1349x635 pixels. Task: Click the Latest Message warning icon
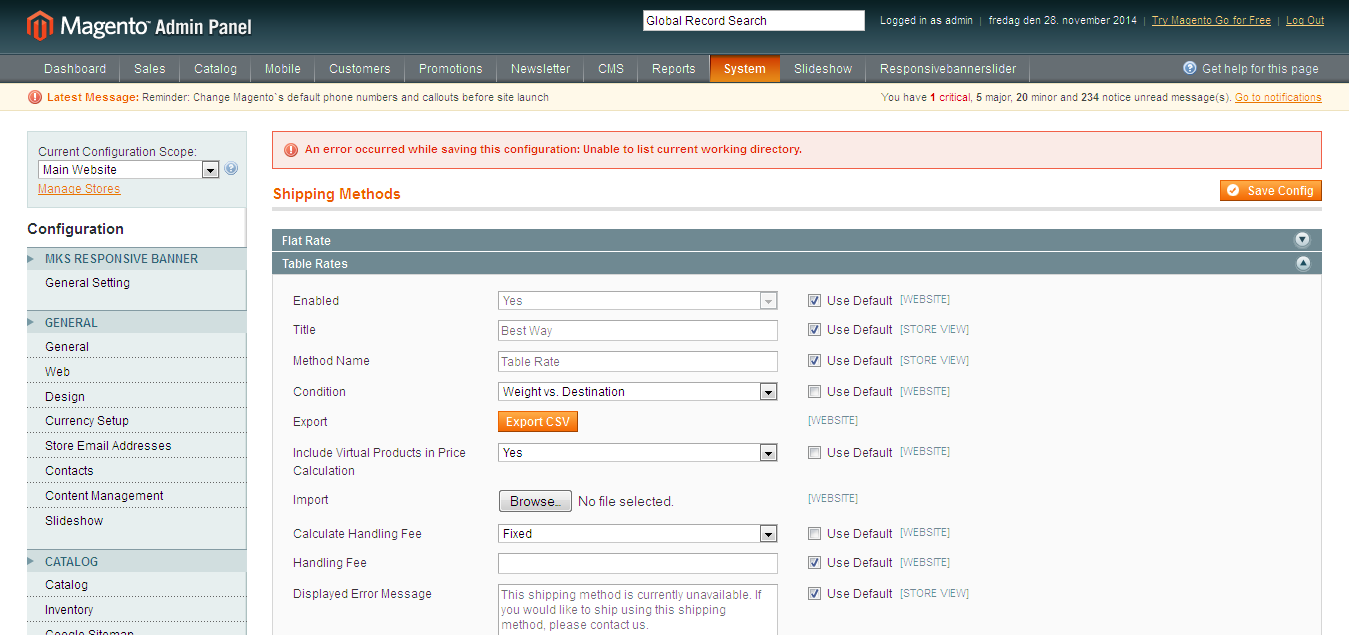[35, 97]
